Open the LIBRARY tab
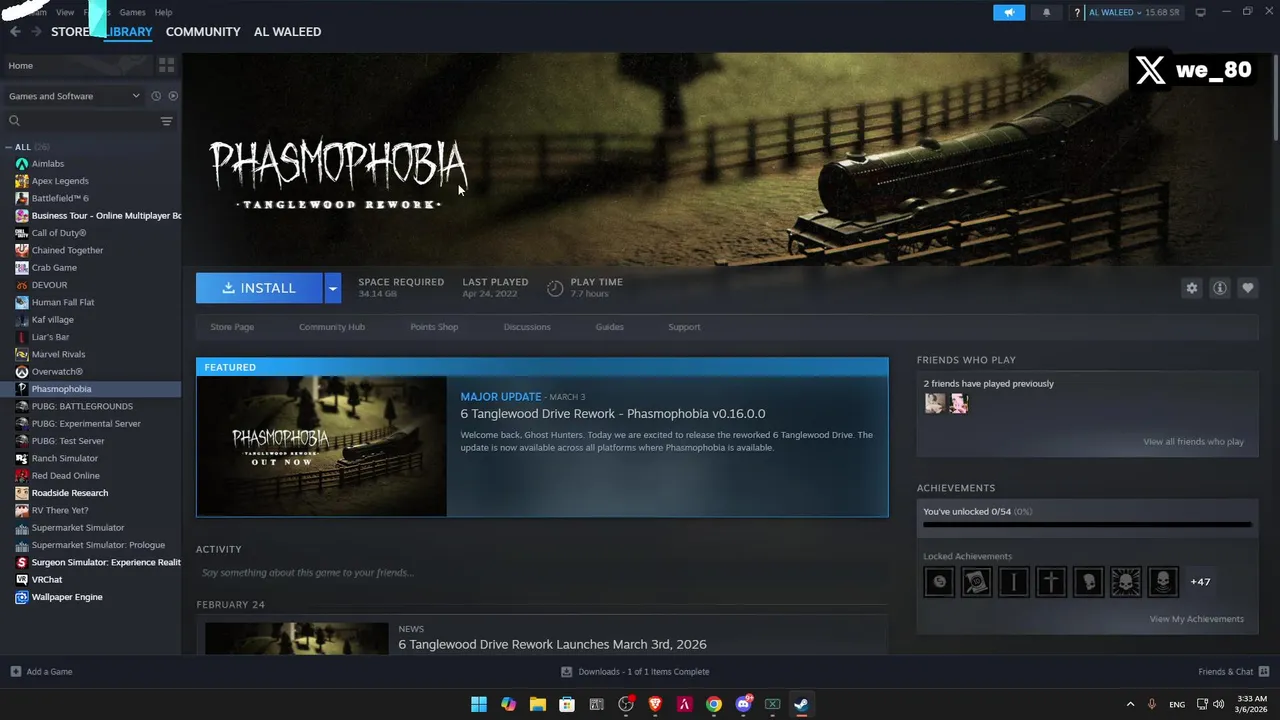This screenshot has height=720, width=1280. point(129,32)
